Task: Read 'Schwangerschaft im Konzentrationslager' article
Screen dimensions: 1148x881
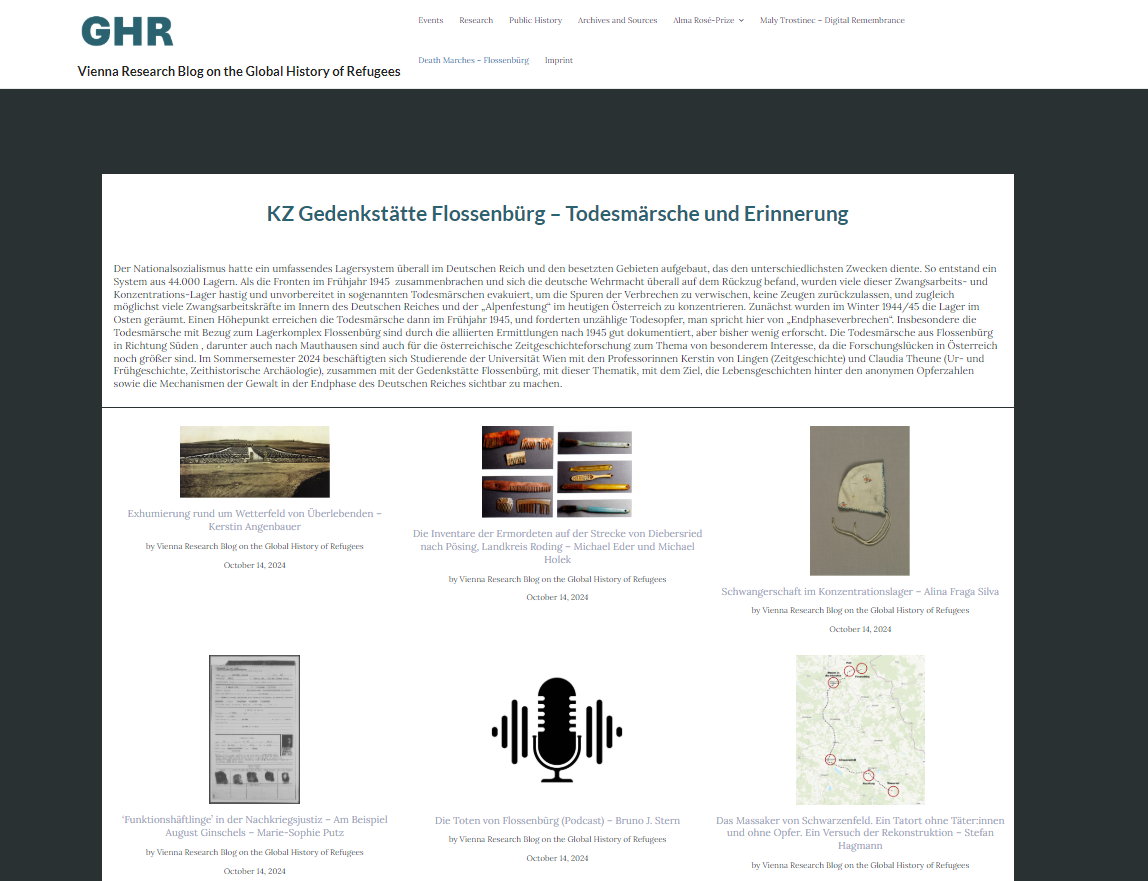Action: pyautogui.click(x=860, y=591)
